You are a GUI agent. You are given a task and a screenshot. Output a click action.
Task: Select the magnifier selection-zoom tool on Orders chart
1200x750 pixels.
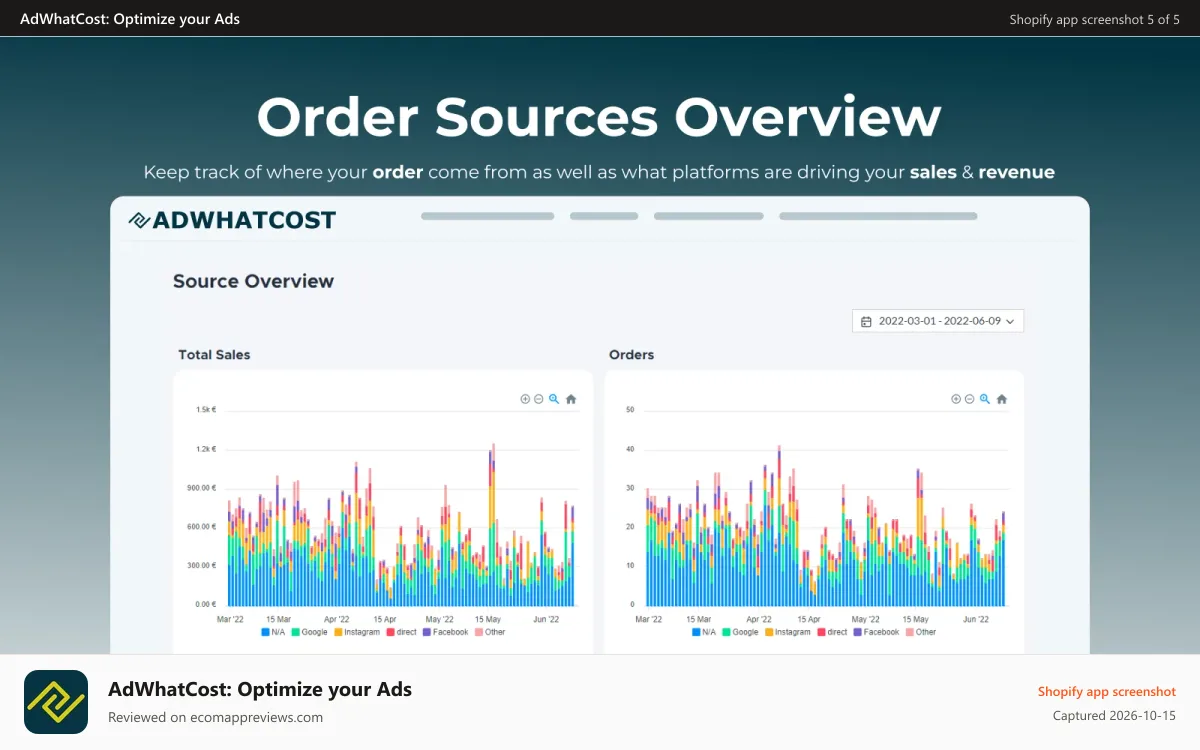[x=985, y=399]
